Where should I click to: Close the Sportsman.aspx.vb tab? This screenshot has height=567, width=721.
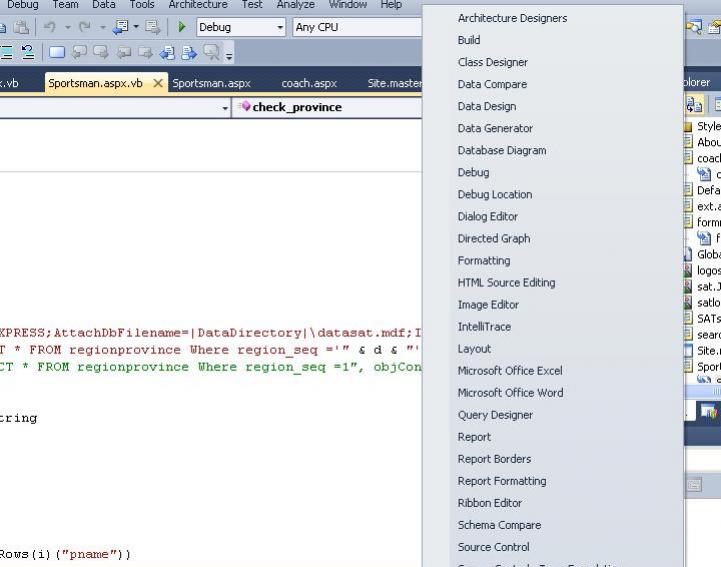158,83
